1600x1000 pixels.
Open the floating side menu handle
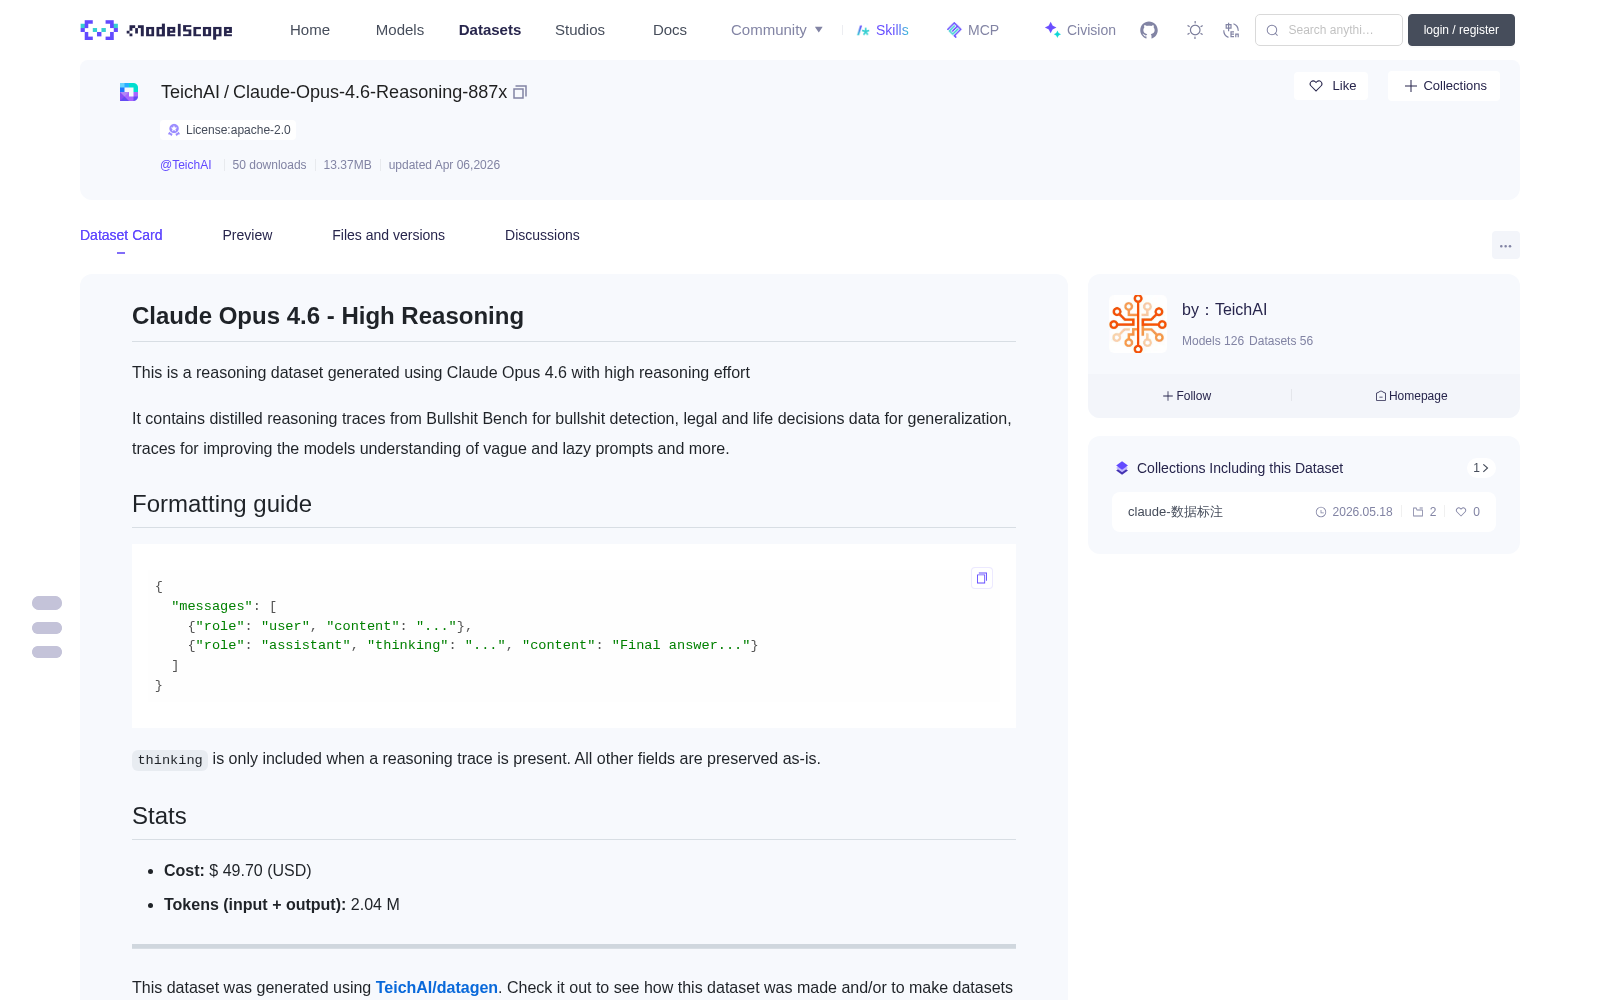pyautogui.click(x=47, y=627)
